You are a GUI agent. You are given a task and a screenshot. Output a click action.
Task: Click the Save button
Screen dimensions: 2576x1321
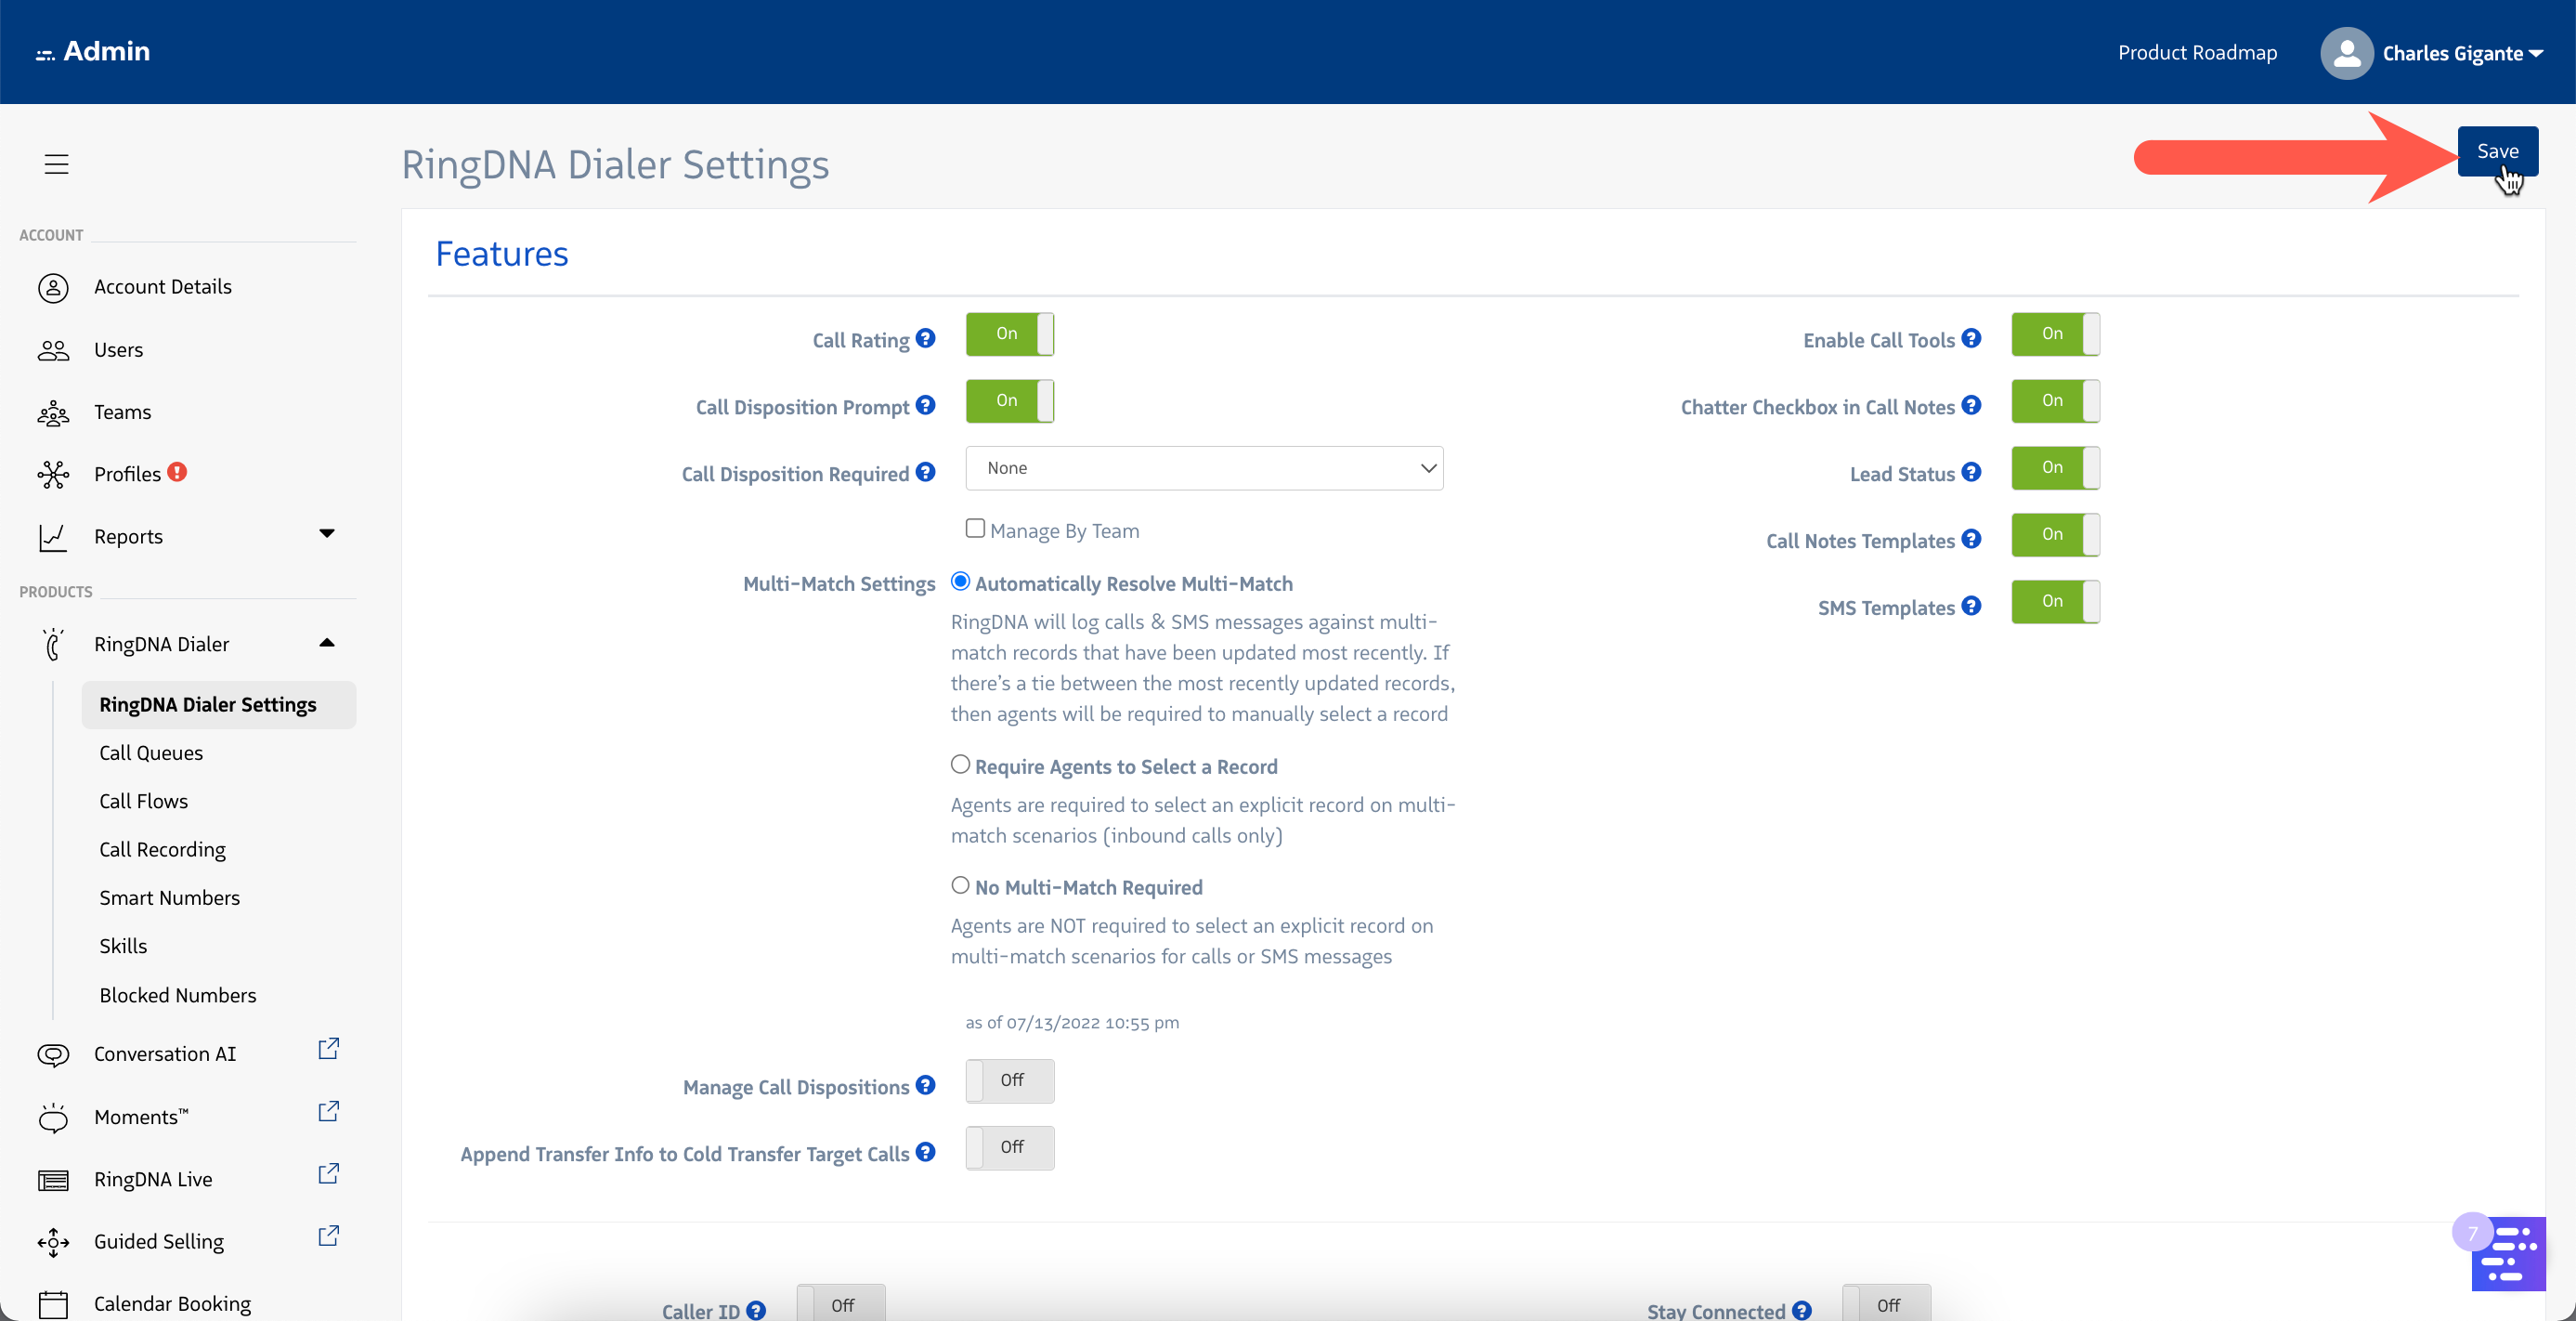[2497, 151]
